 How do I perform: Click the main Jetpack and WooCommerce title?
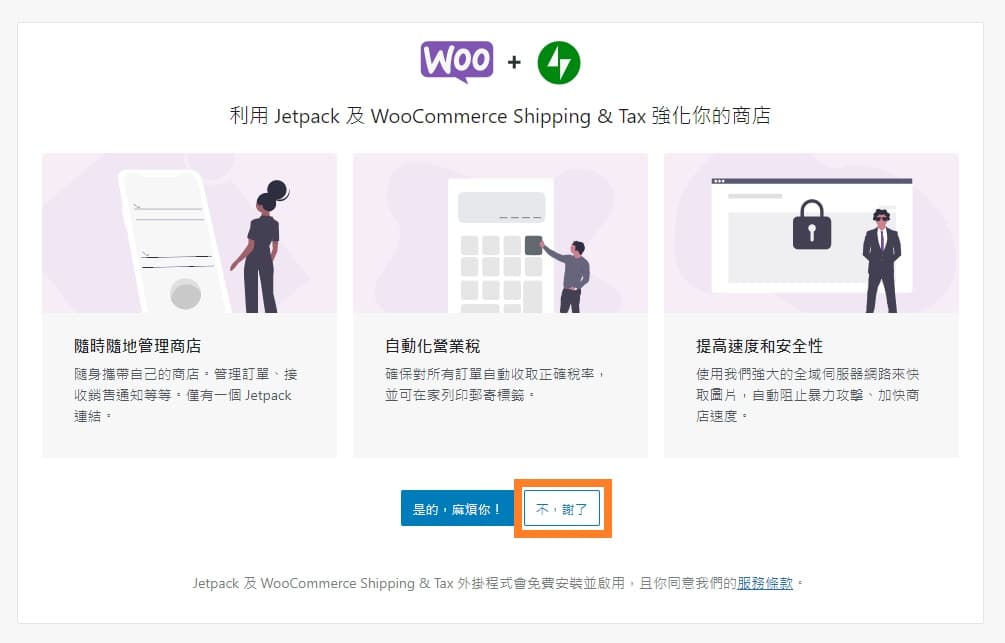click(x=501, y=116)
